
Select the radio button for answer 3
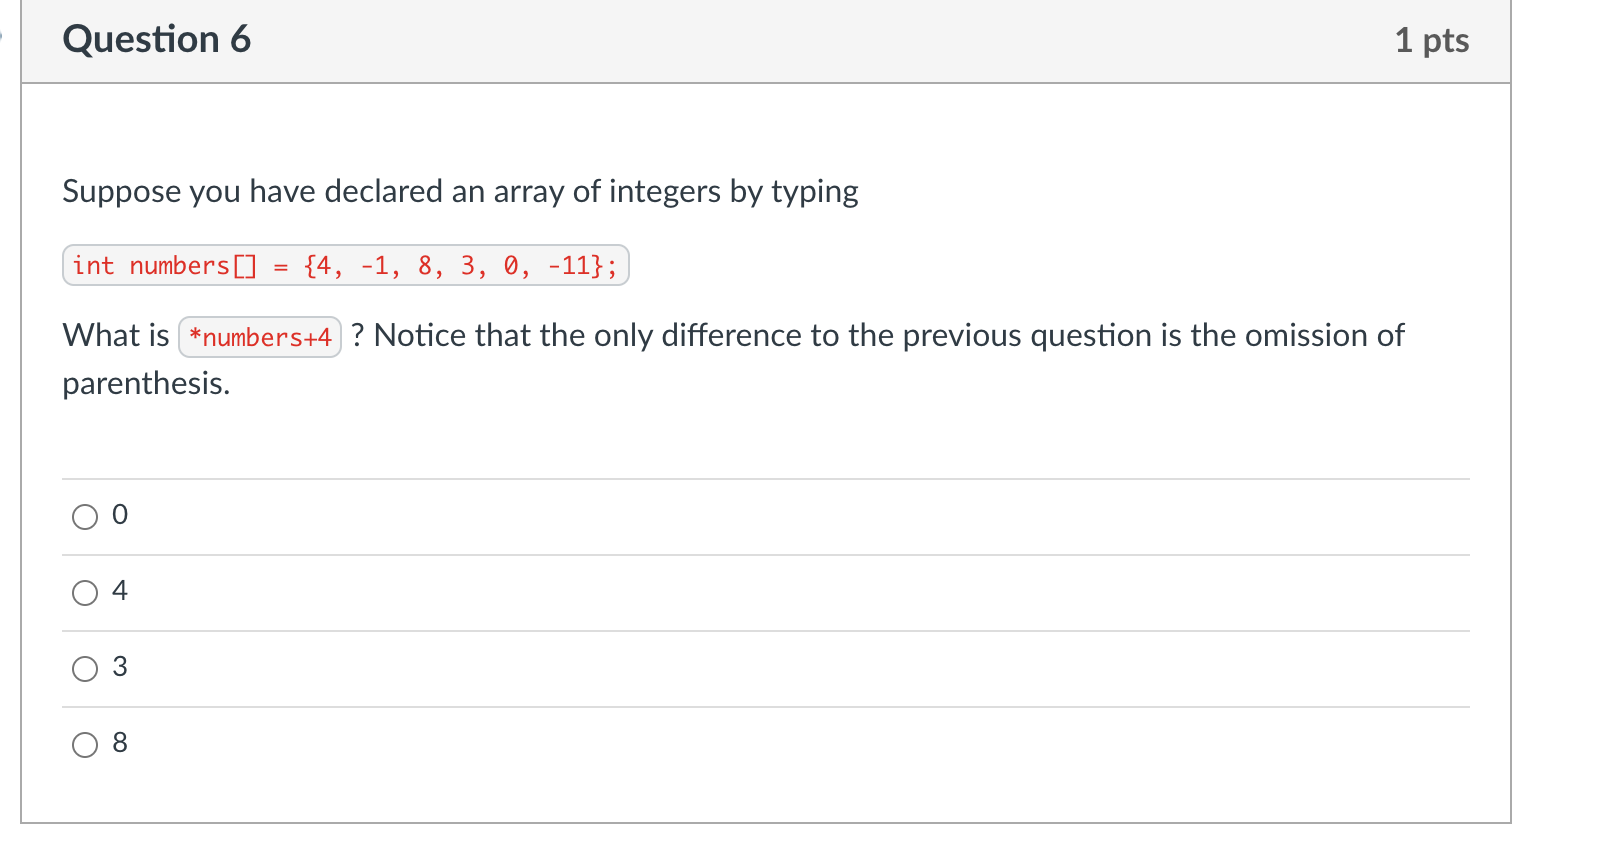(85, 669)
